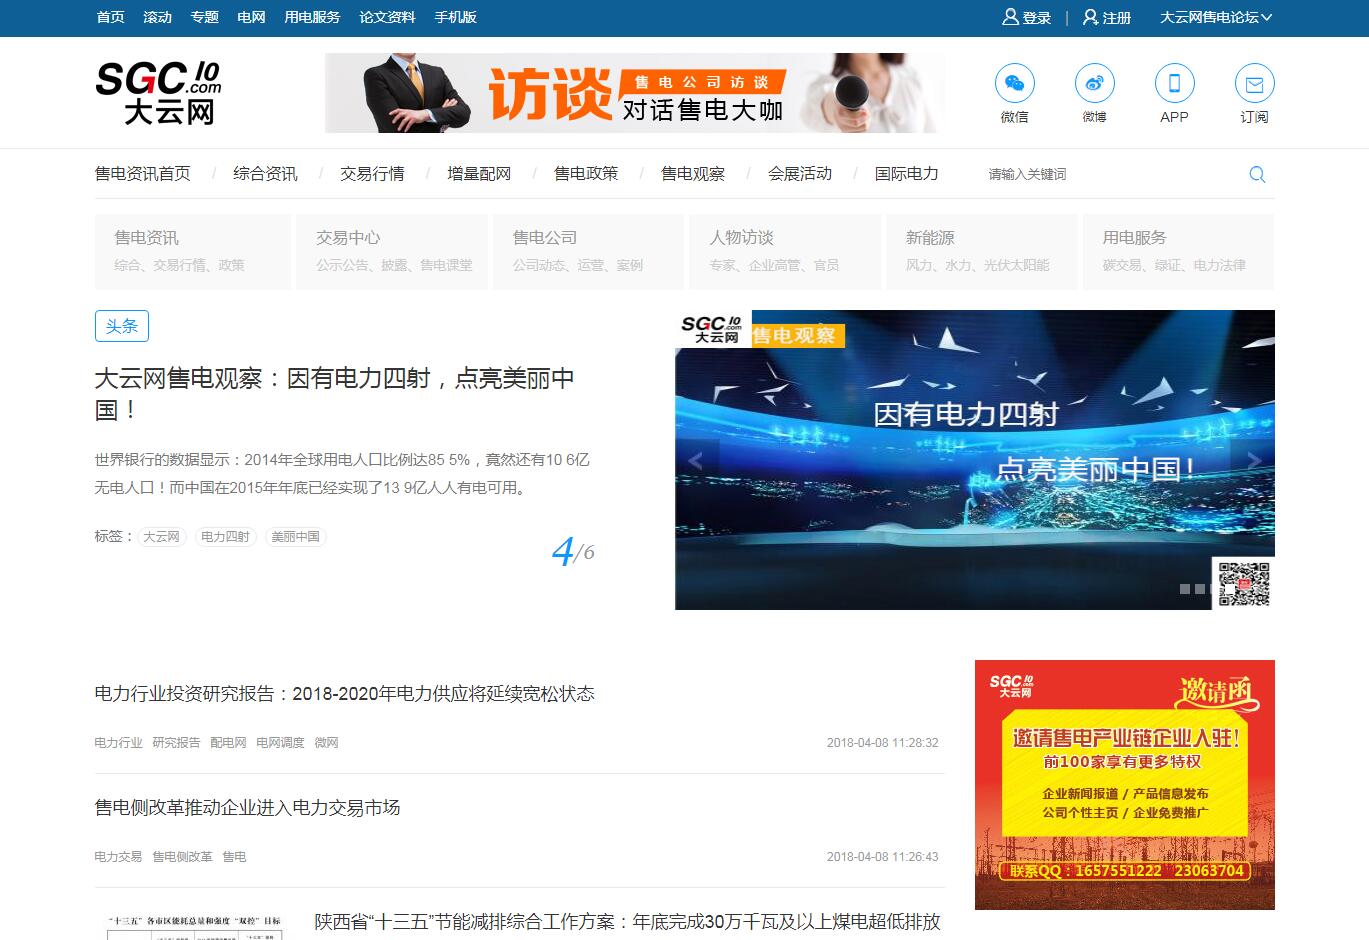Click the 注册 register link text

(x=1117, y=18)
